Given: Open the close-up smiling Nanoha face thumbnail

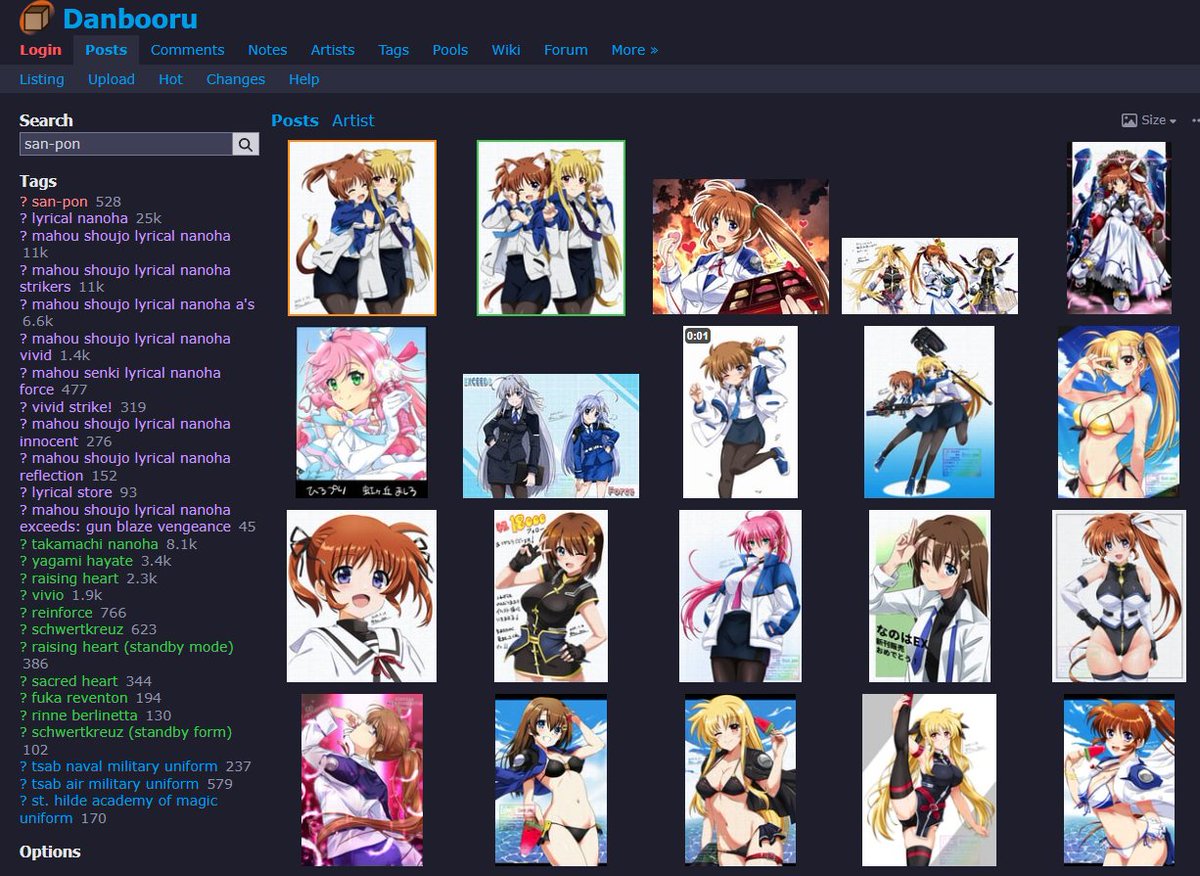Looking at the screenshot, I should pos(362,596).
